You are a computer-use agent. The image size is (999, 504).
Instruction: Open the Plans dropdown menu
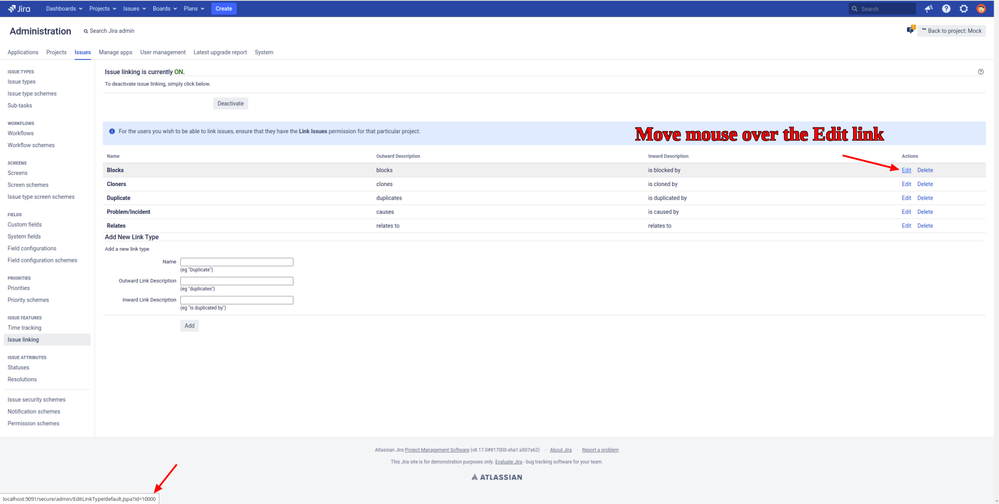pos(194,9)
